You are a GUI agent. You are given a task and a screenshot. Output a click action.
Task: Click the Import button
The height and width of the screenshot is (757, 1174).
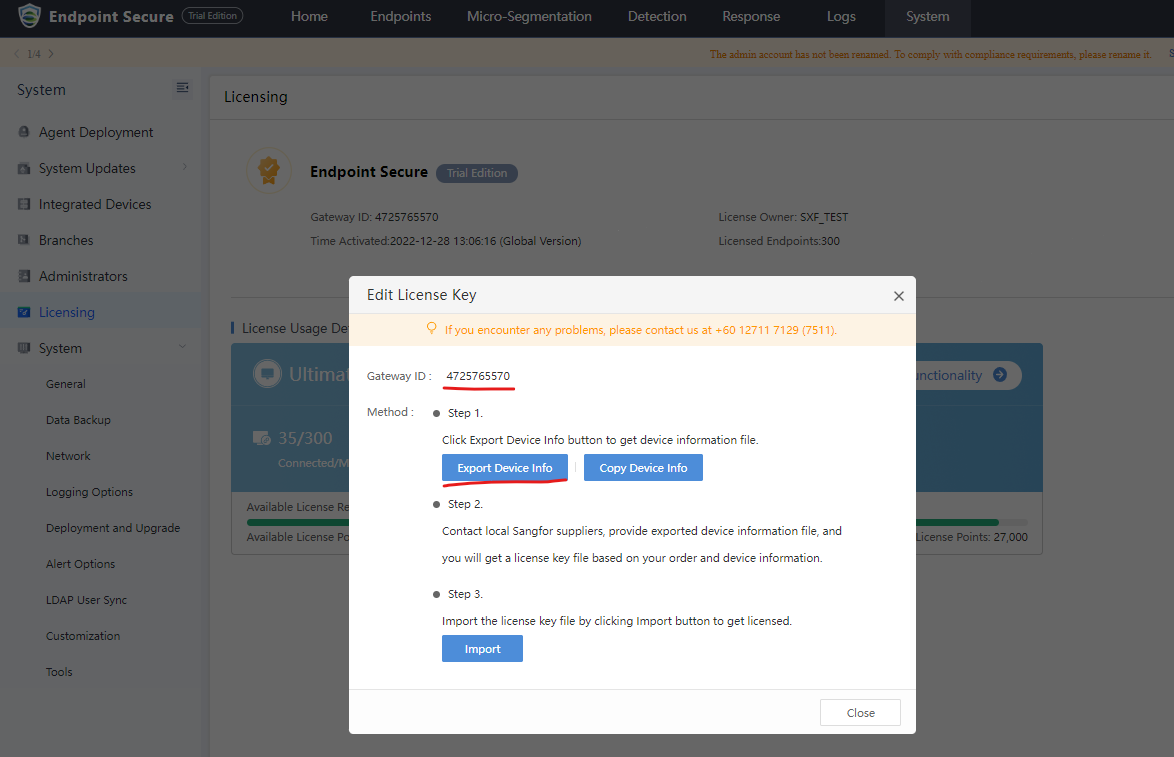coord(482,649)
